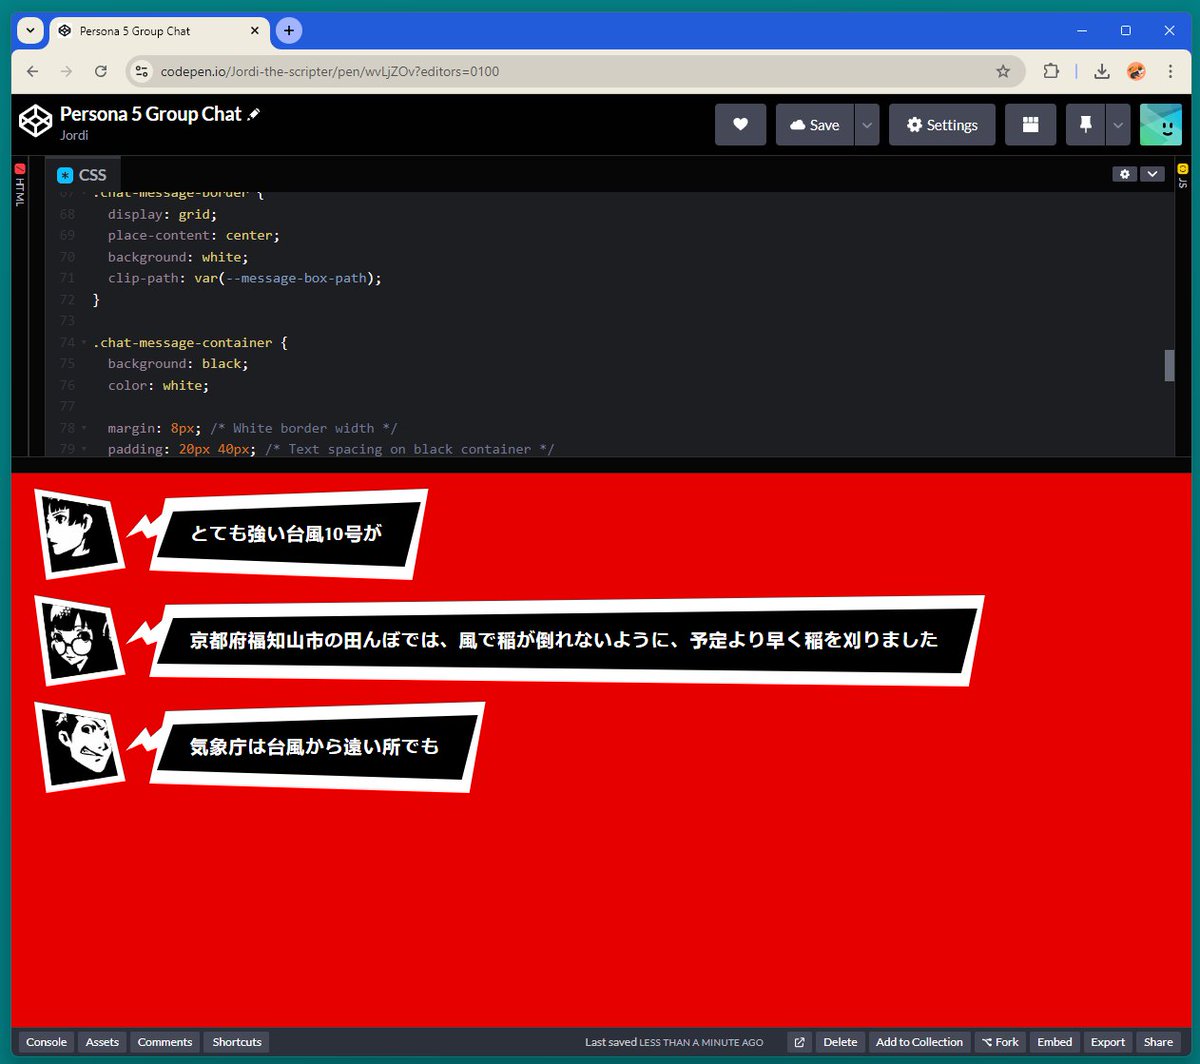Viewport: 1200px width, 1064px height.
Task: Open the Save options dropdown arrow
Action: click(x=867, y=125)
